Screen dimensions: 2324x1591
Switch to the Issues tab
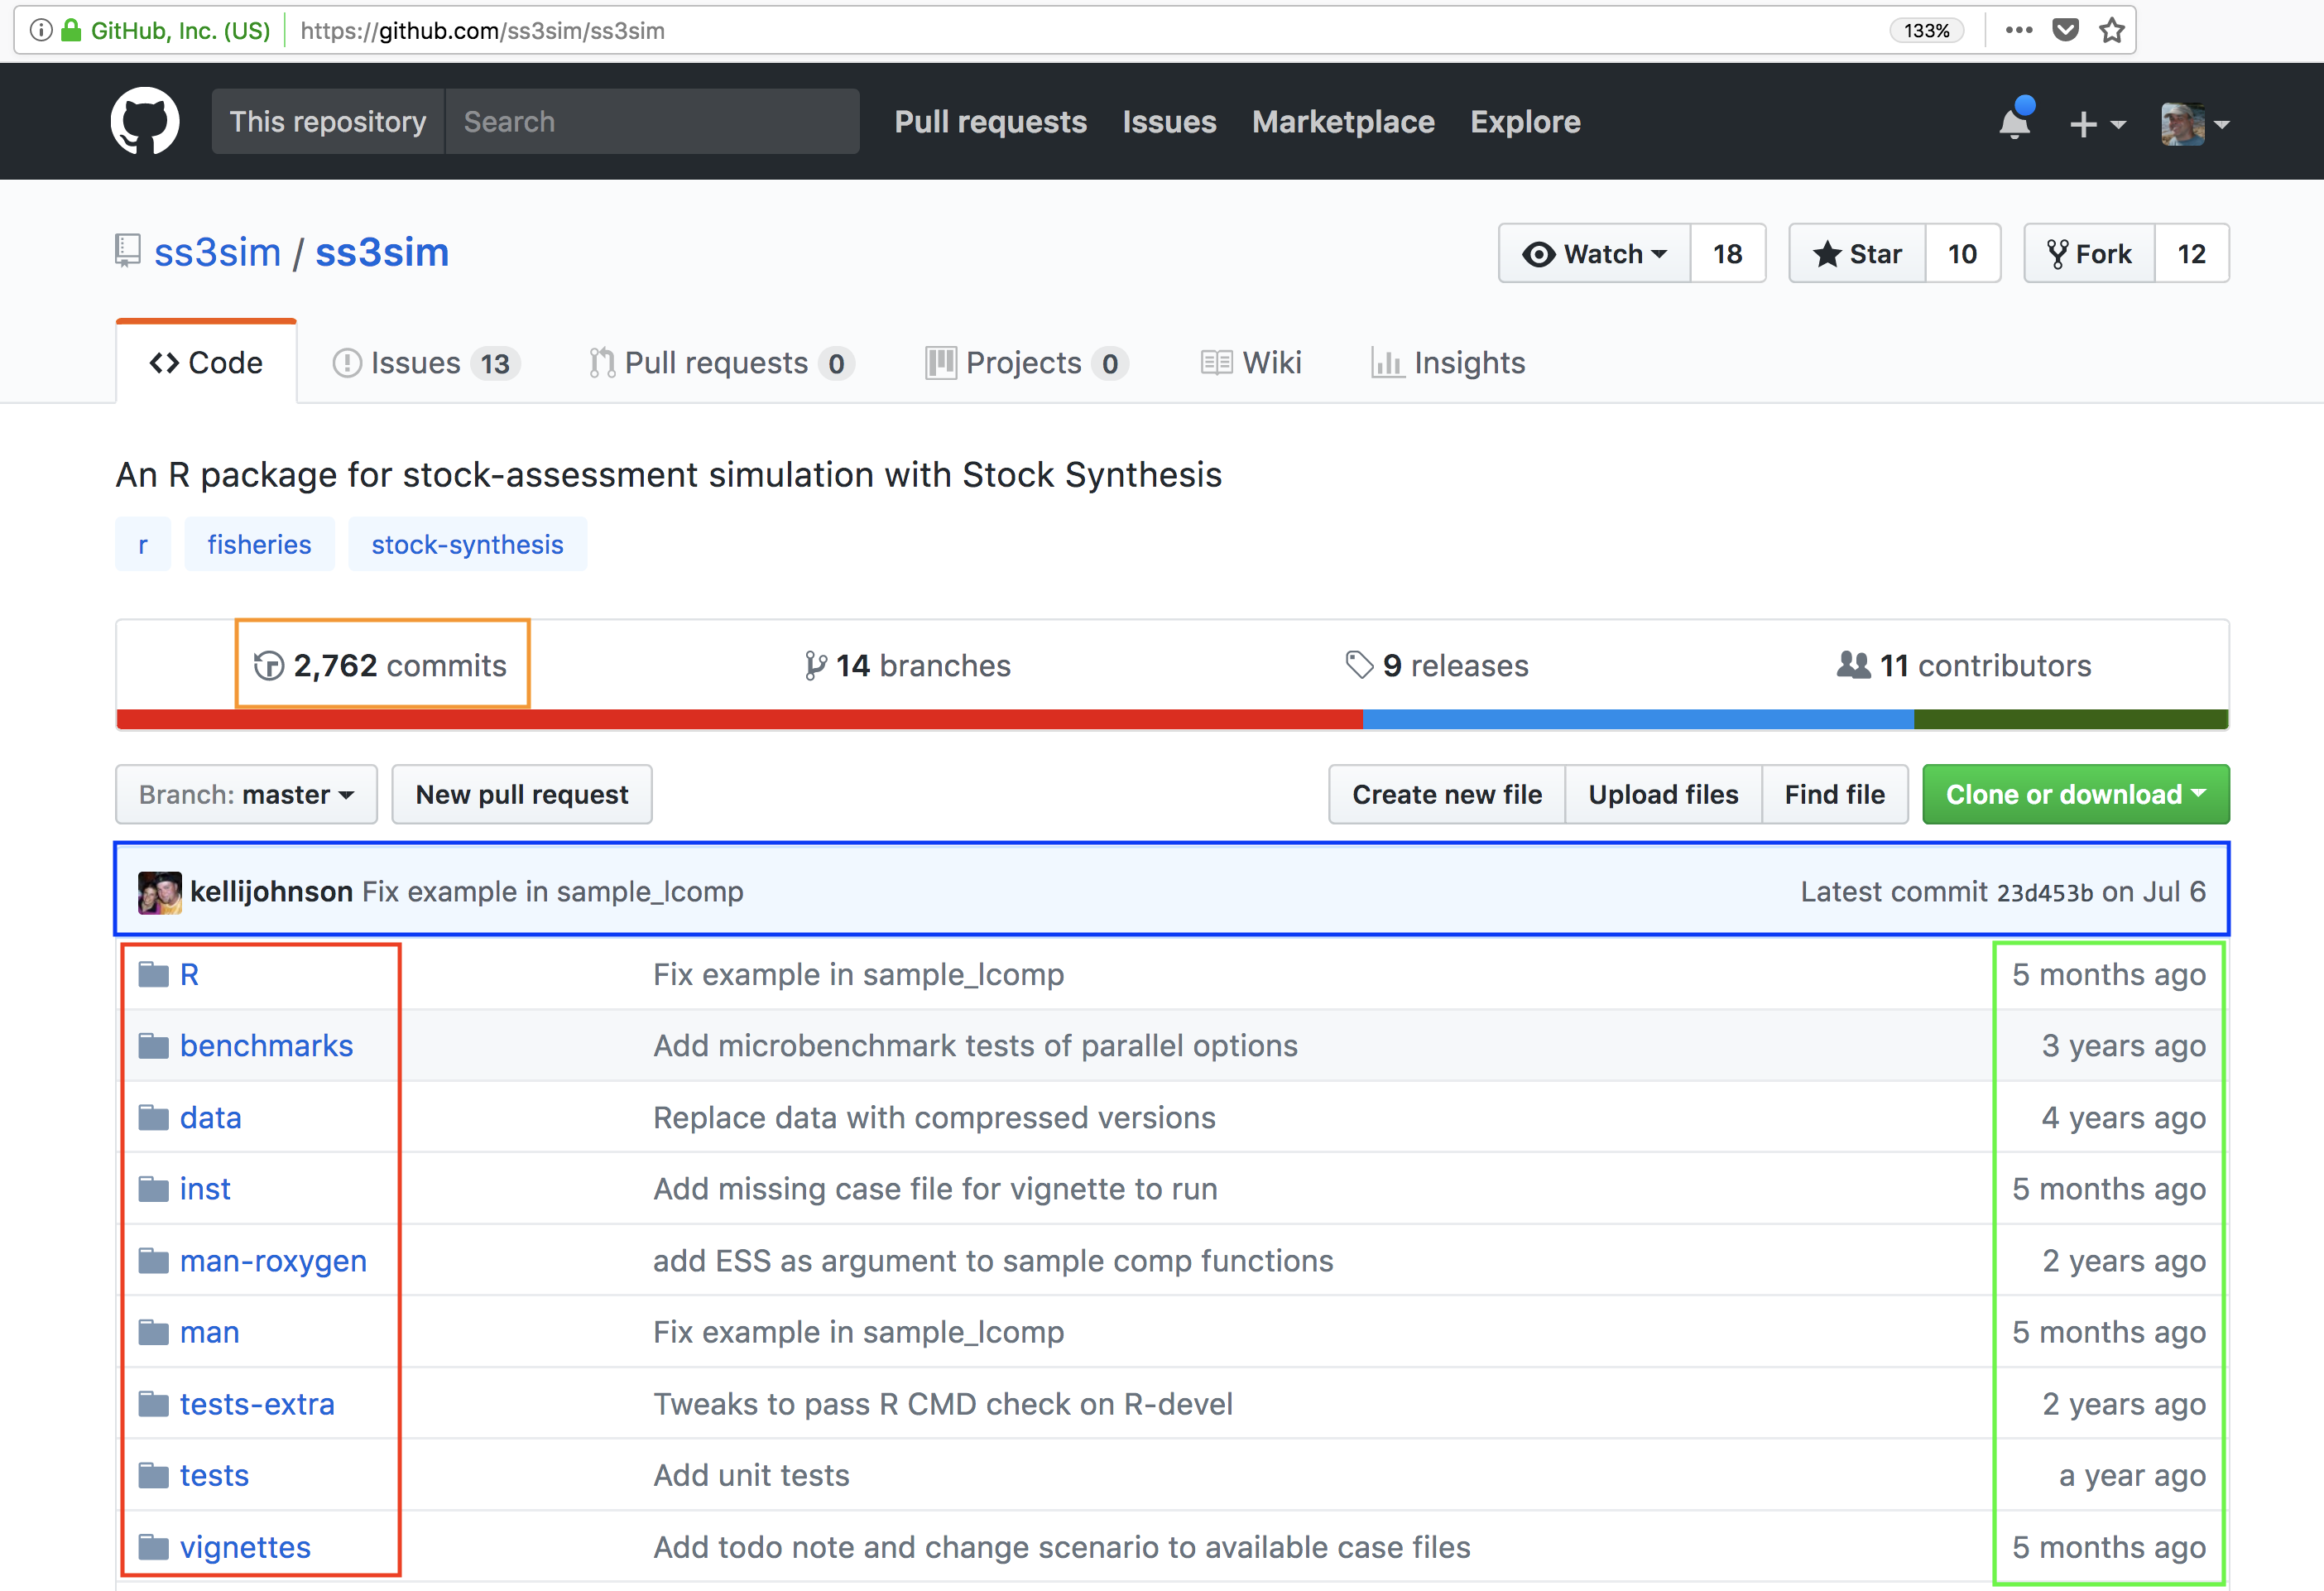coord(426,363)
